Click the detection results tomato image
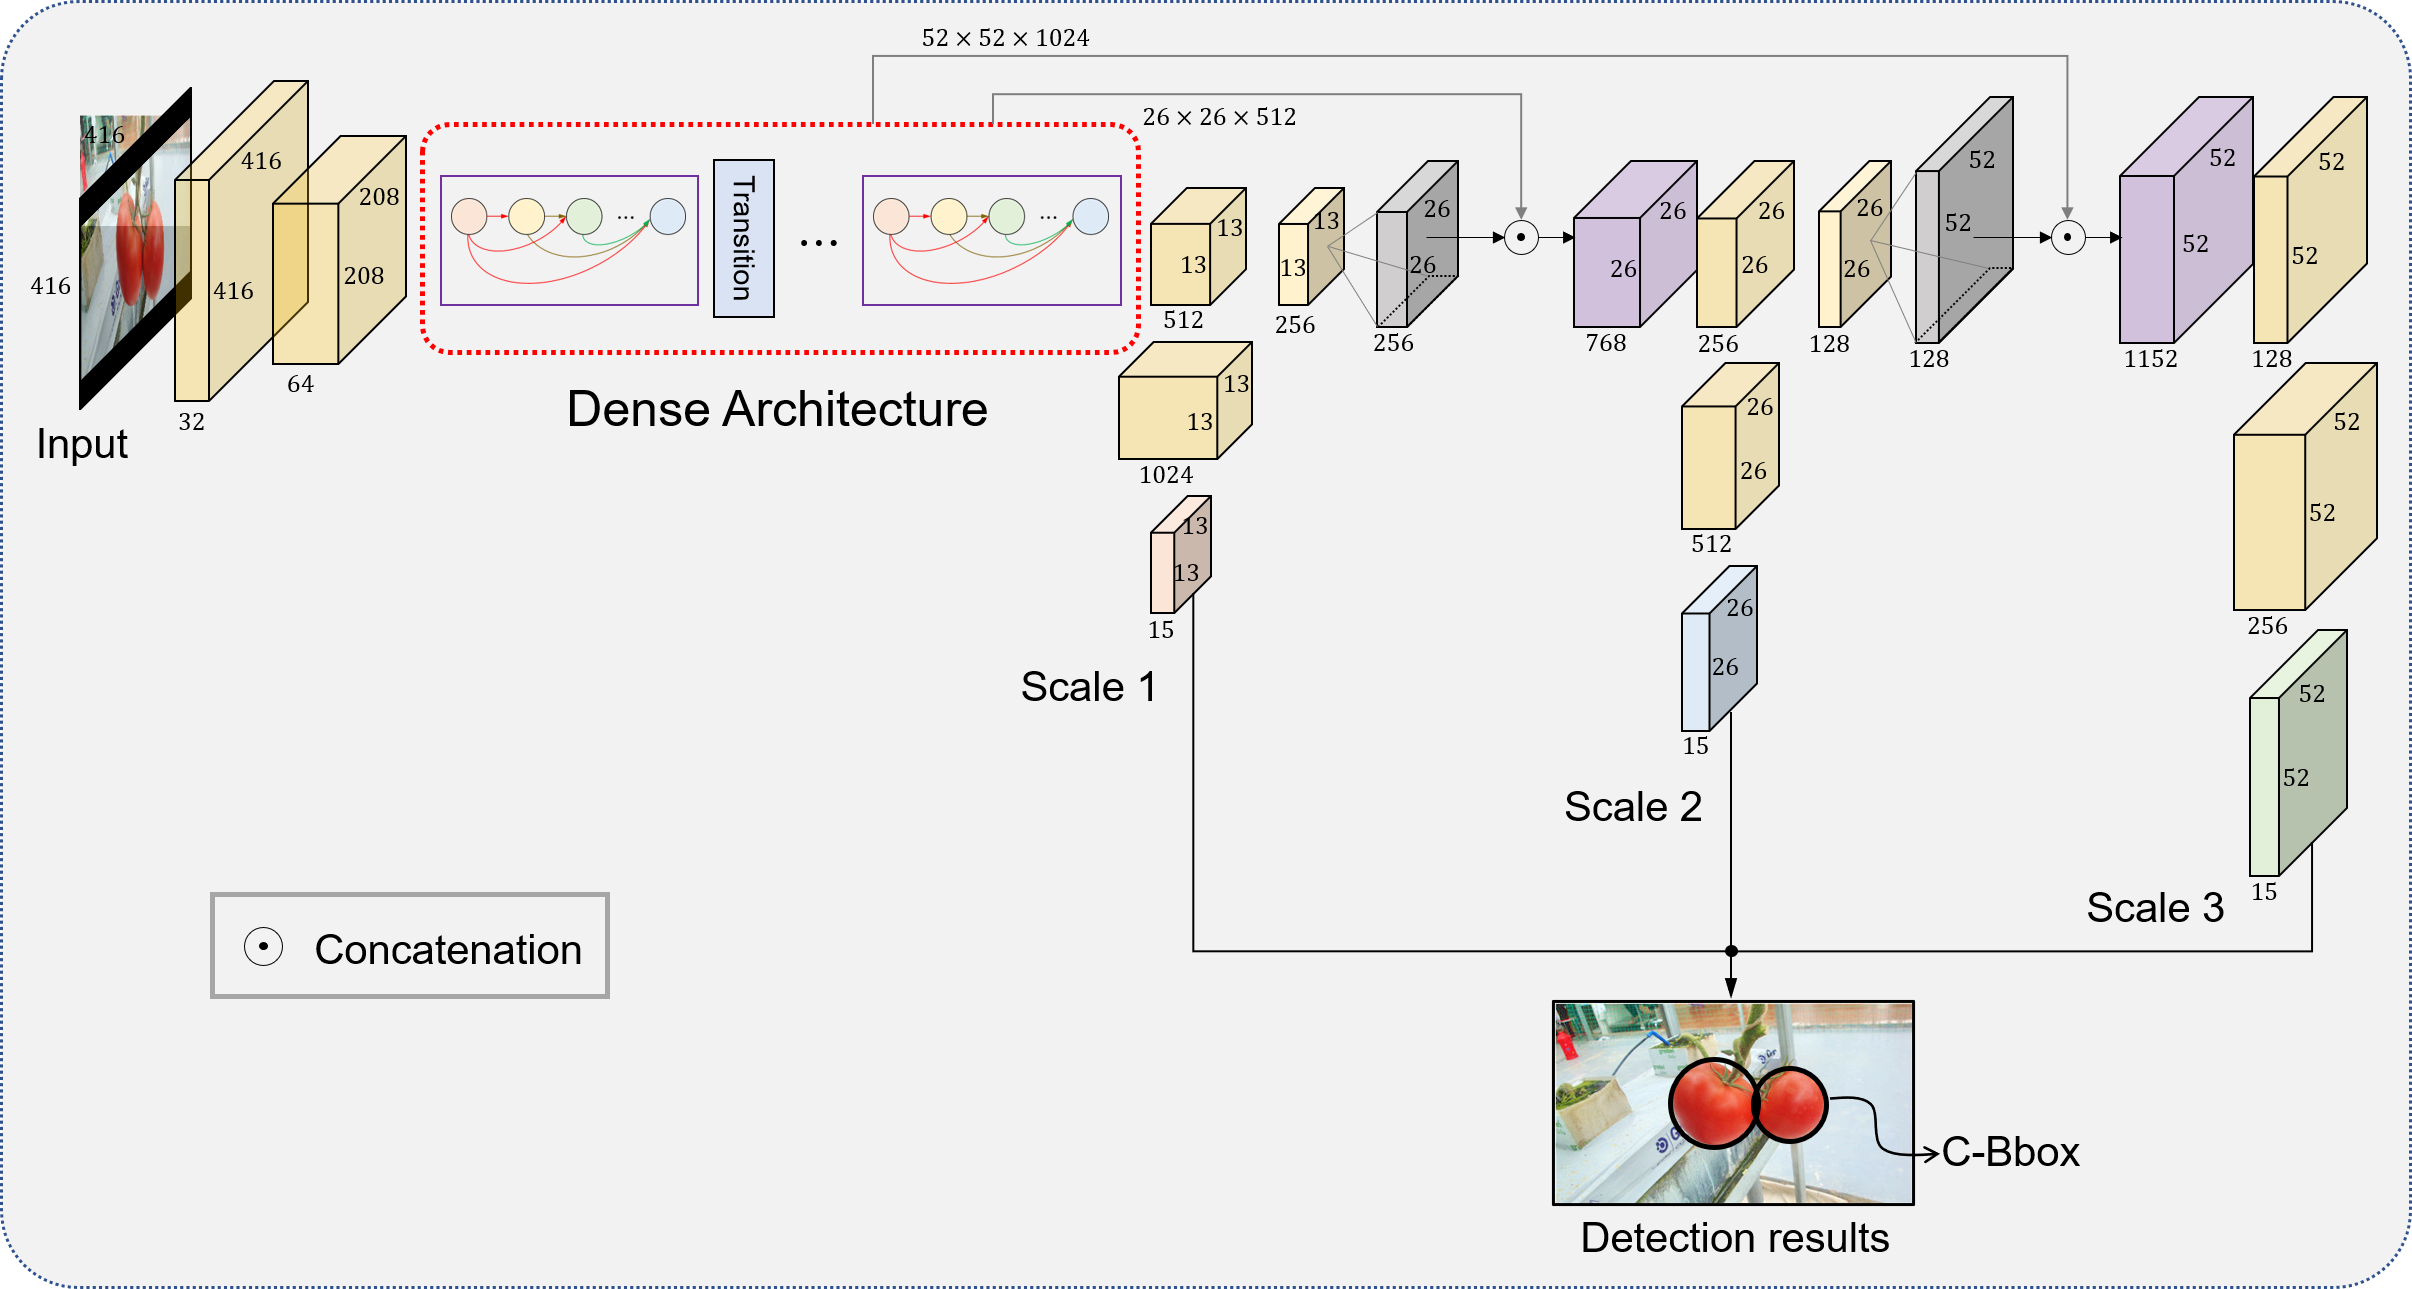The height and width of the screenshot is (1289, 2412). click(1733, 1103)
